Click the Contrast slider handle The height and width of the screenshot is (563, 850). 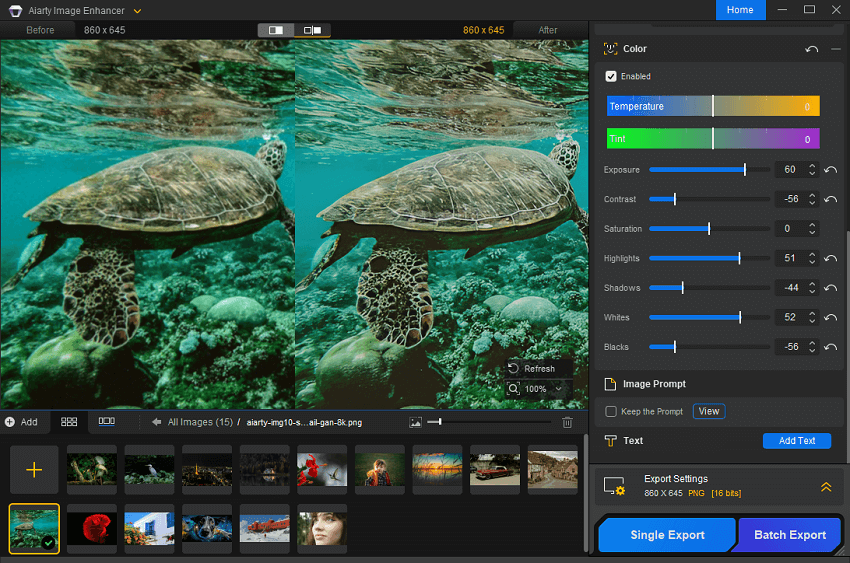(674, 199)
